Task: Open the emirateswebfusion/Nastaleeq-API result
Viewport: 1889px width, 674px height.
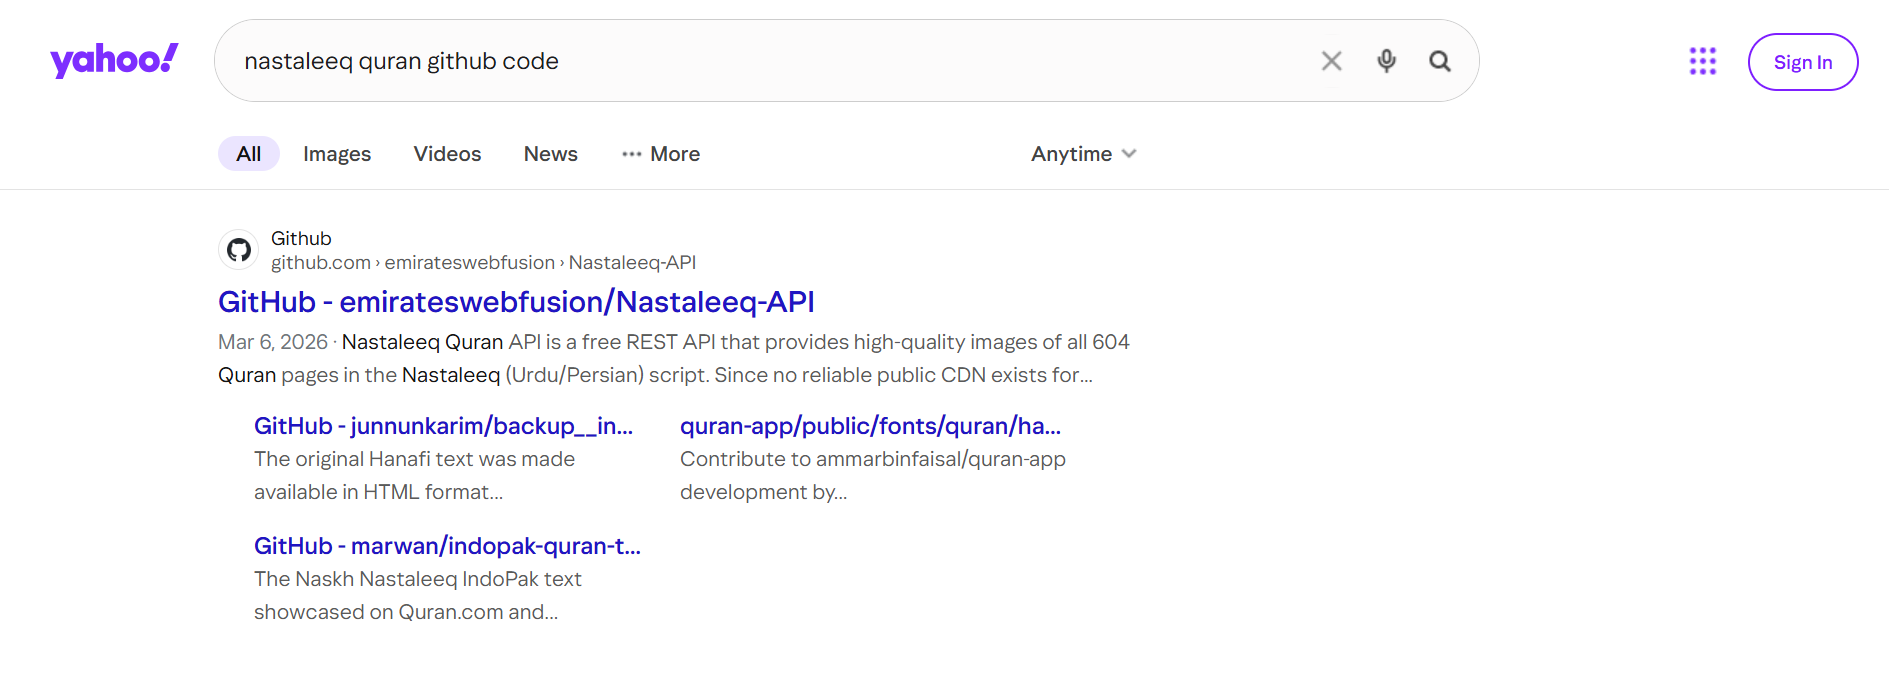Action: [516, 302]
